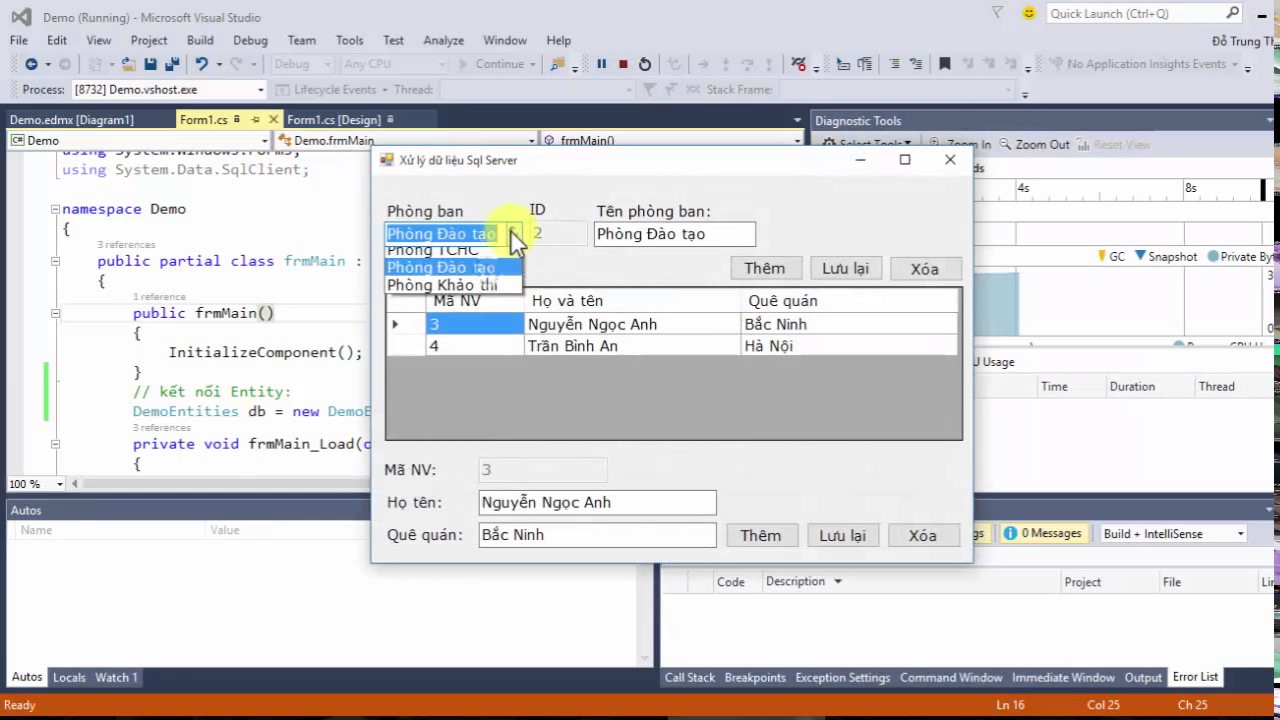Open the Build + IntelliSense dropdown
Image resolution: width=1280 pixels, height=720 pixels.
(1173, 534)
